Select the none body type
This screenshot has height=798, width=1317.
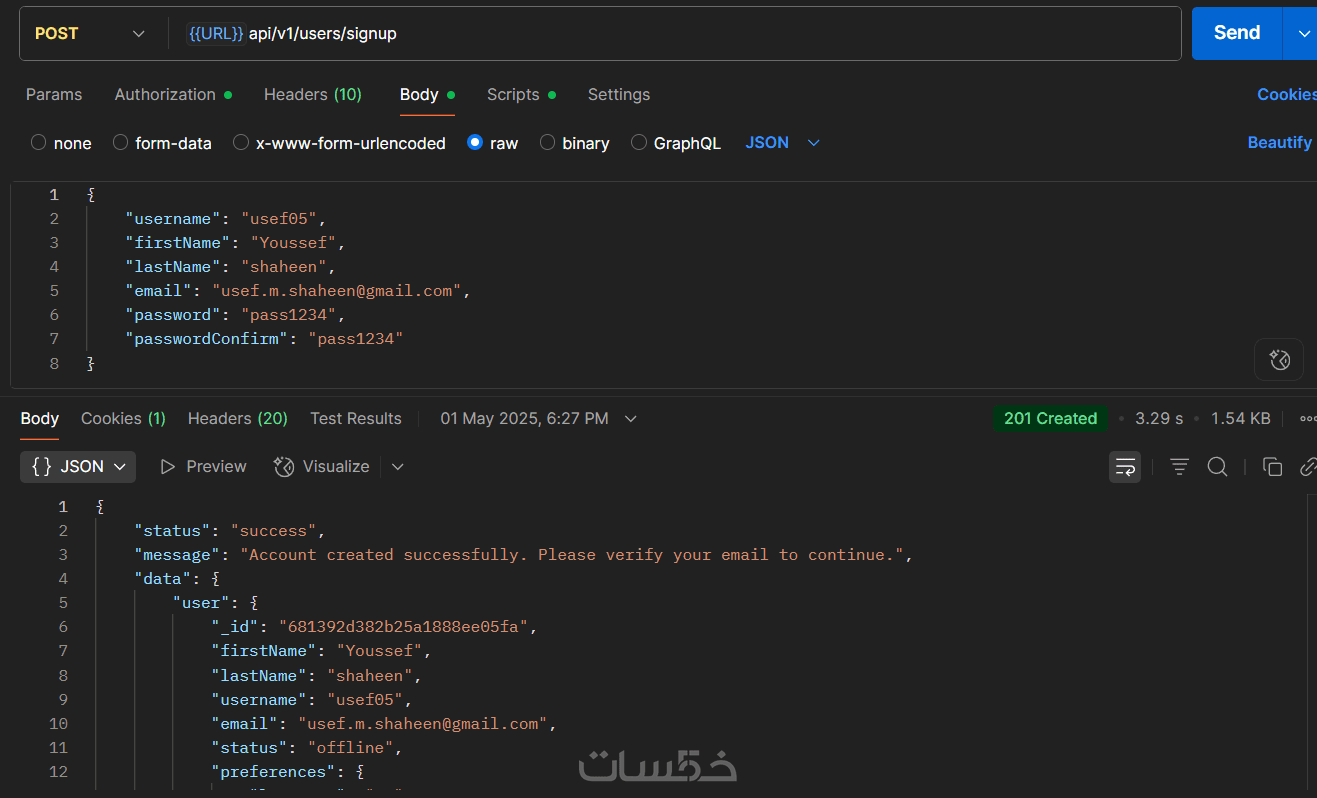coord(61,143)
